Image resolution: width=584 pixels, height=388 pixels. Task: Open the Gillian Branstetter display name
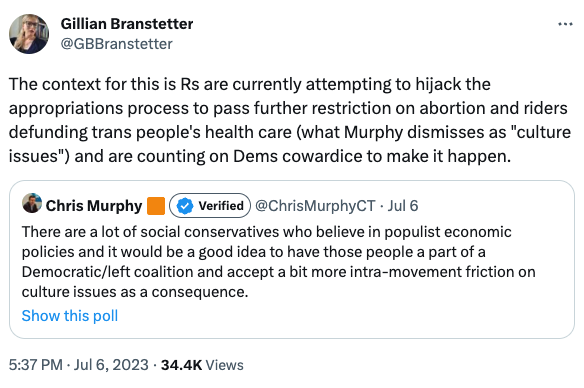[x=127, y=24]
